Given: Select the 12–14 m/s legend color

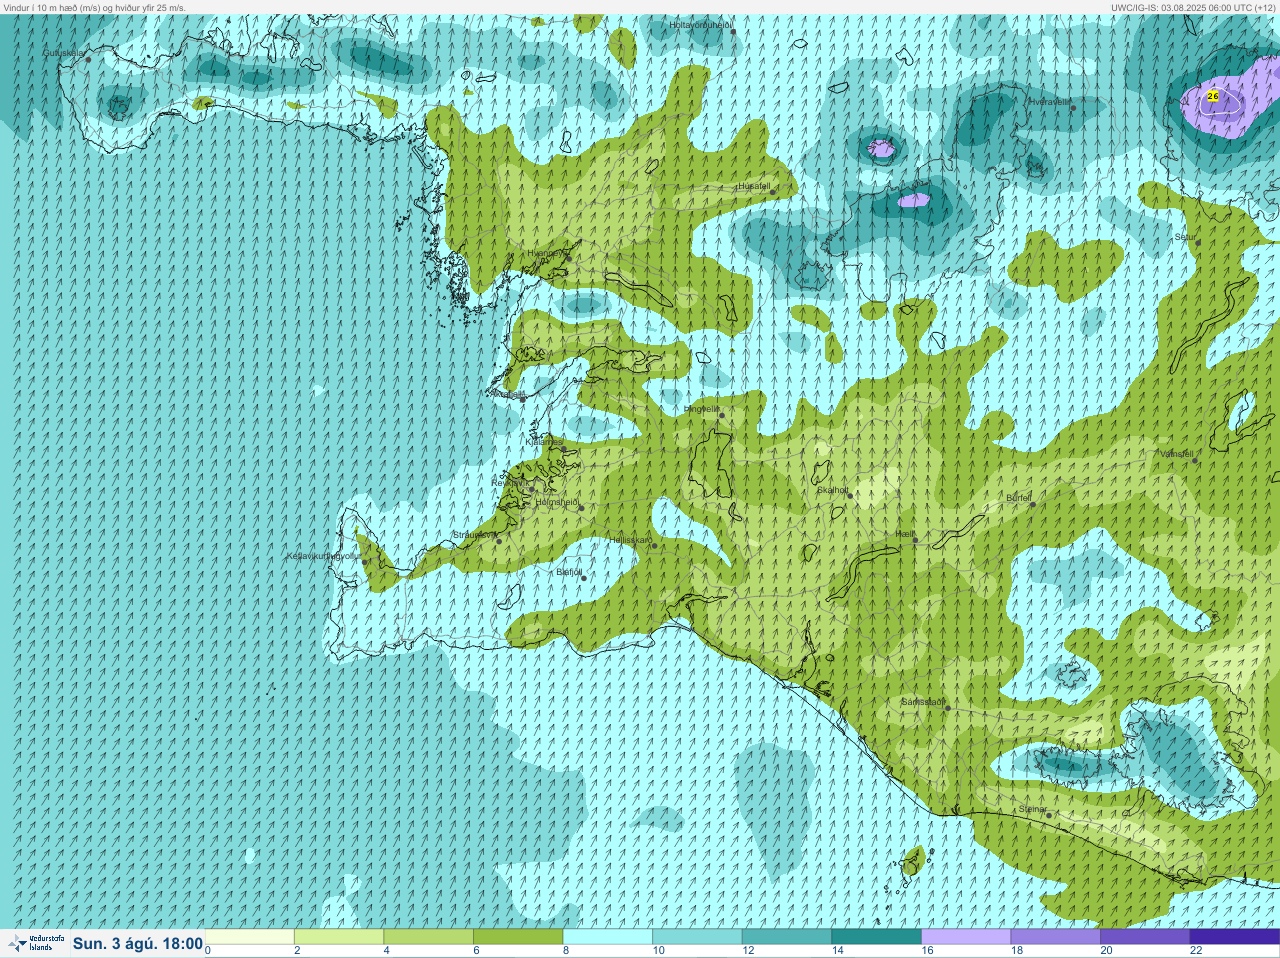Looking at the screenshot, I should tap(787, 937).
